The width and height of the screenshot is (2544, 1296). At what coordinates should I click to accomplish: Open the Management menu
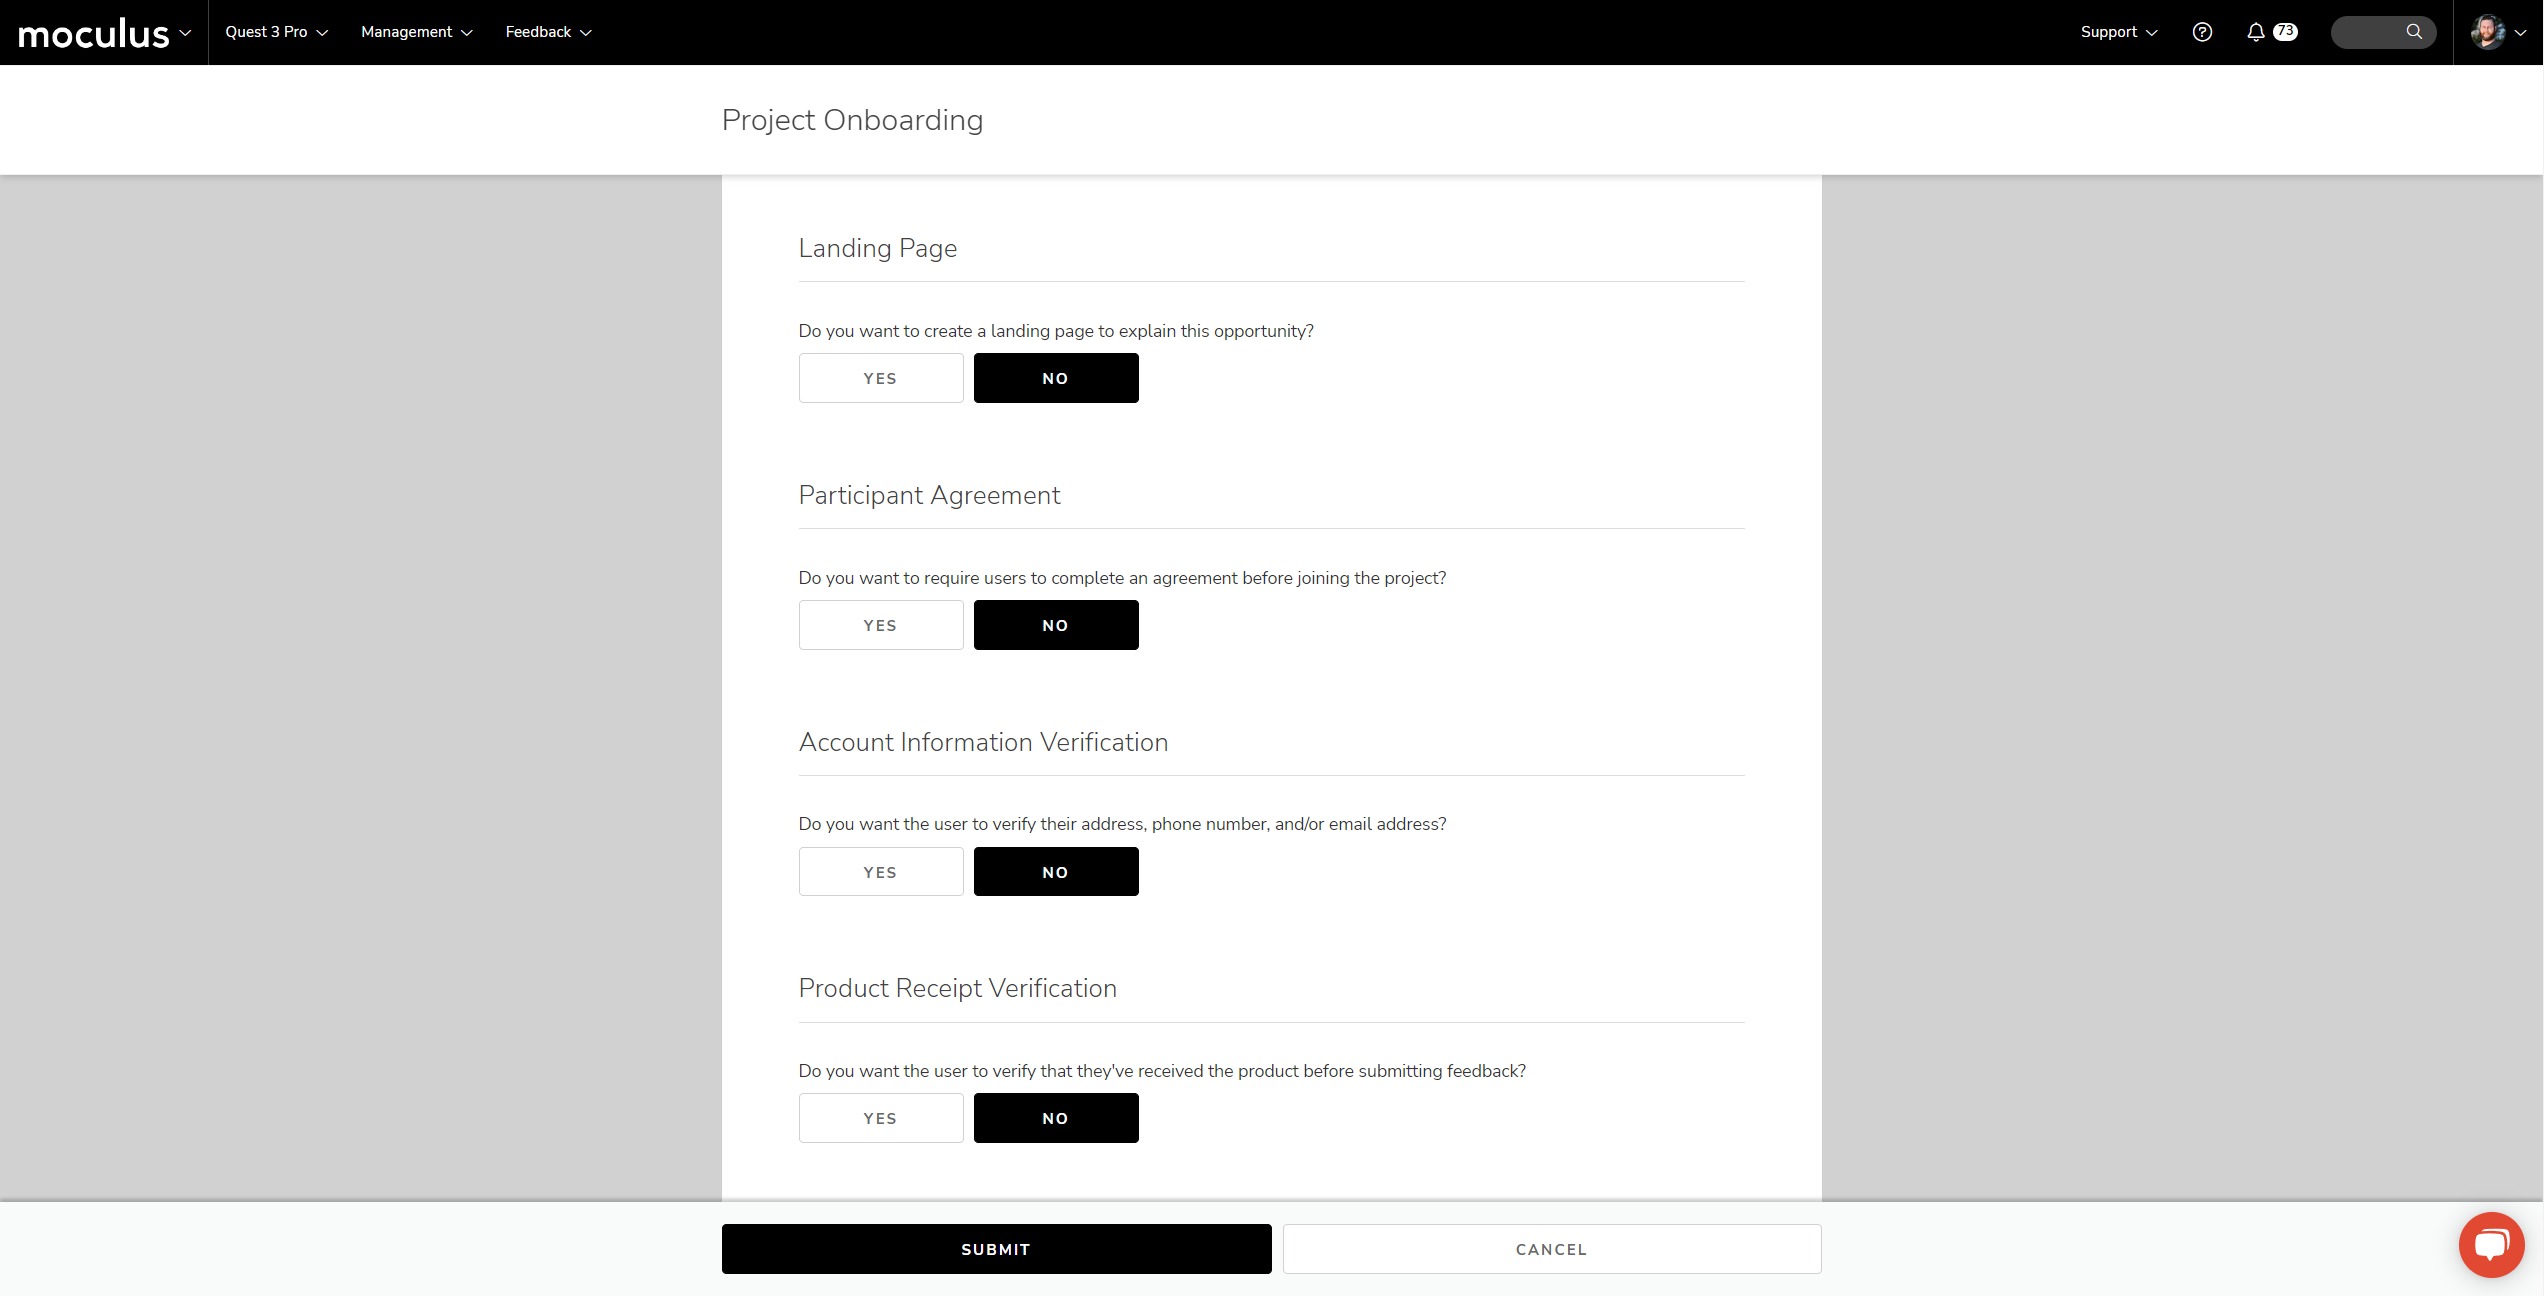coord(416,32)
